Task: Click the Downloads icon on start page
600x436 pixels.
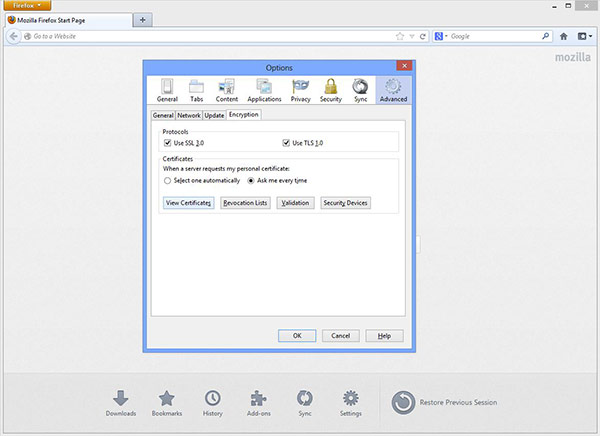Action: pos(120,398)
